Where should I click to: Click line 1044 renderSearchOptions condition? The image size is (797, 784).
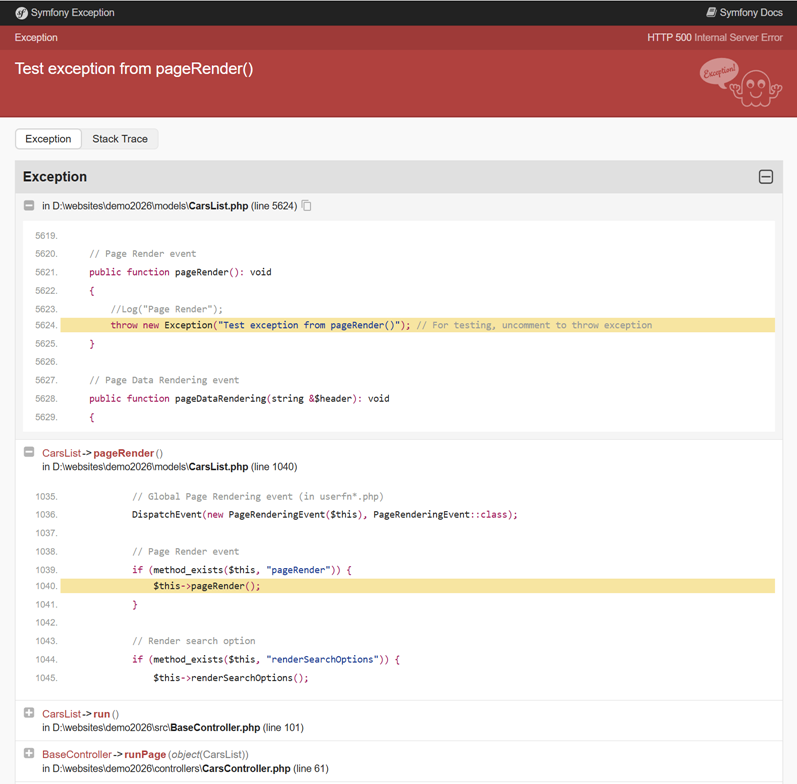click(x=266, y=659)
